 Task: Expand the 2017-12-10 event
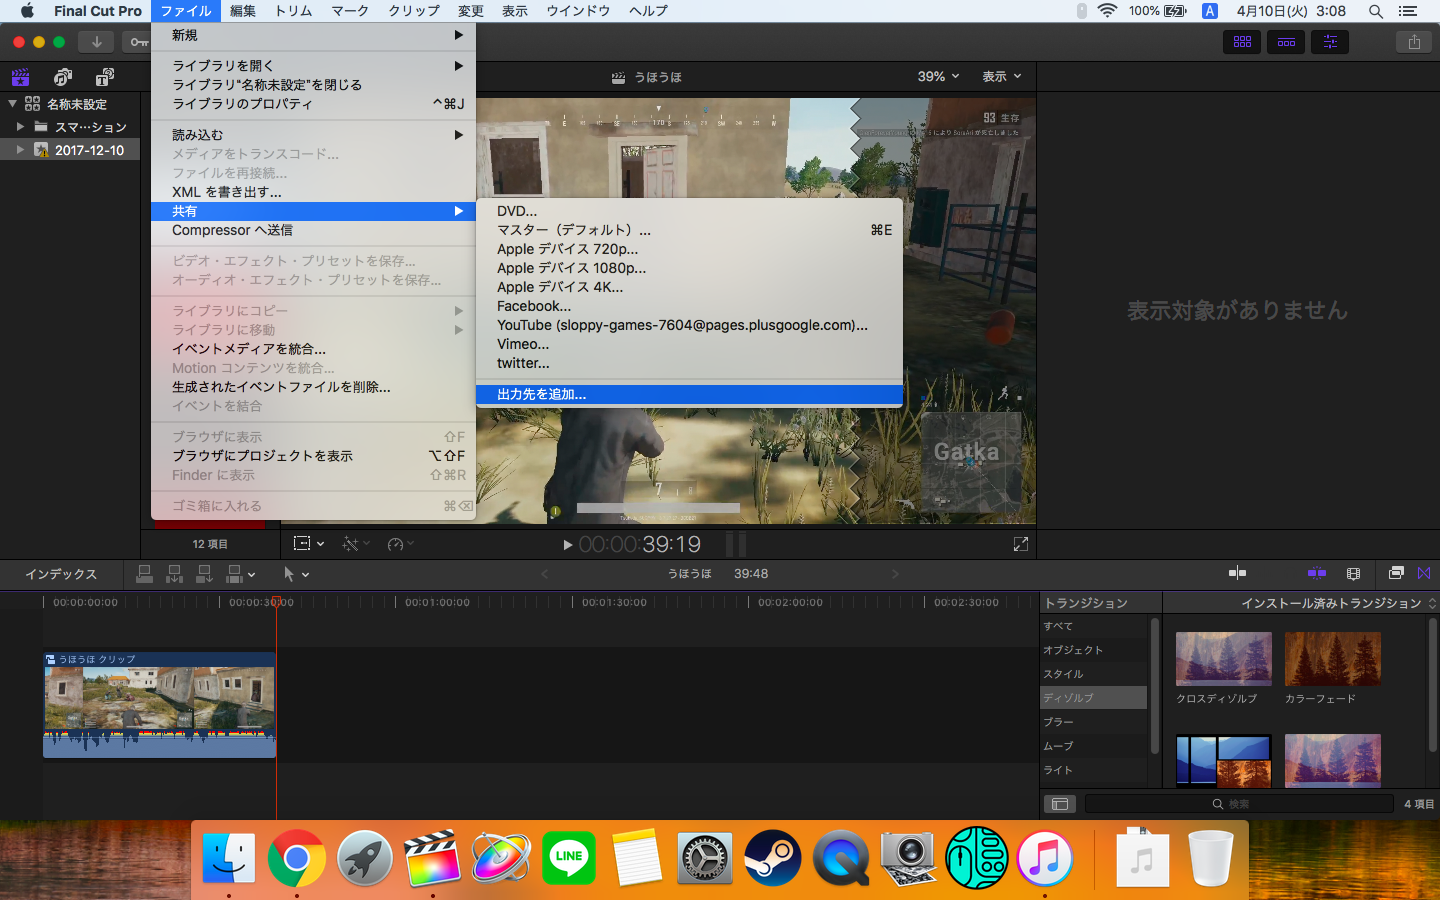(20, 150)
